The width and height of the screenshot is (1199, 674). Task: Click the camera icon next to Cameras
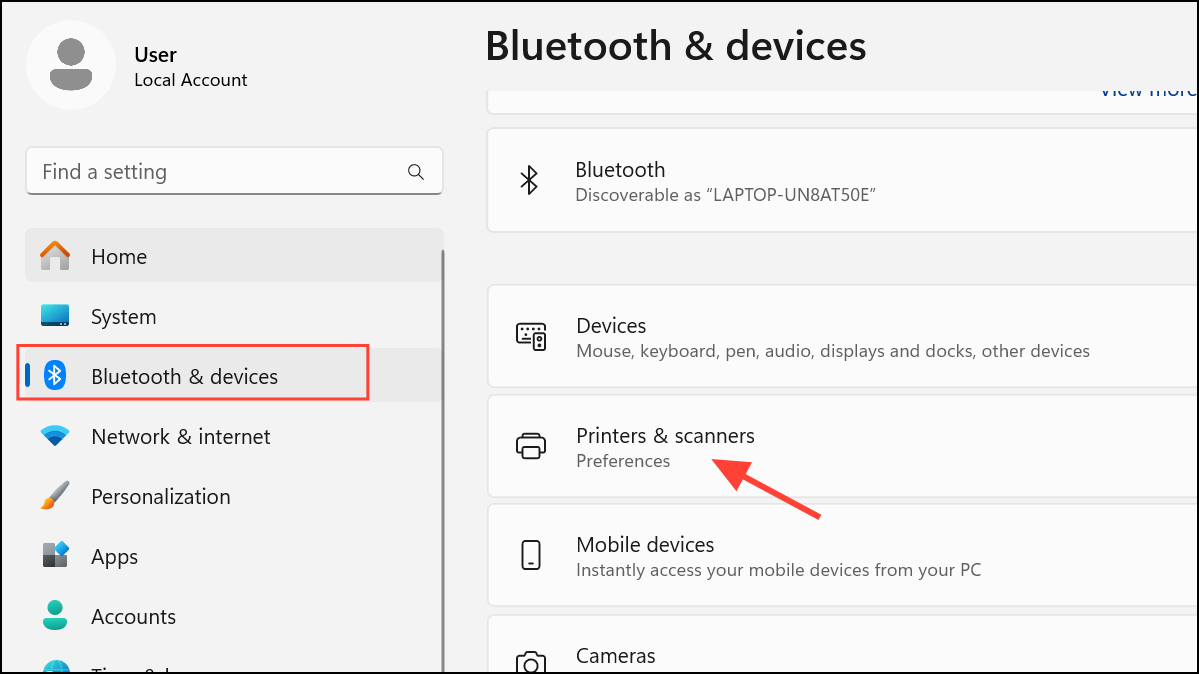click(x=531, y=663)
